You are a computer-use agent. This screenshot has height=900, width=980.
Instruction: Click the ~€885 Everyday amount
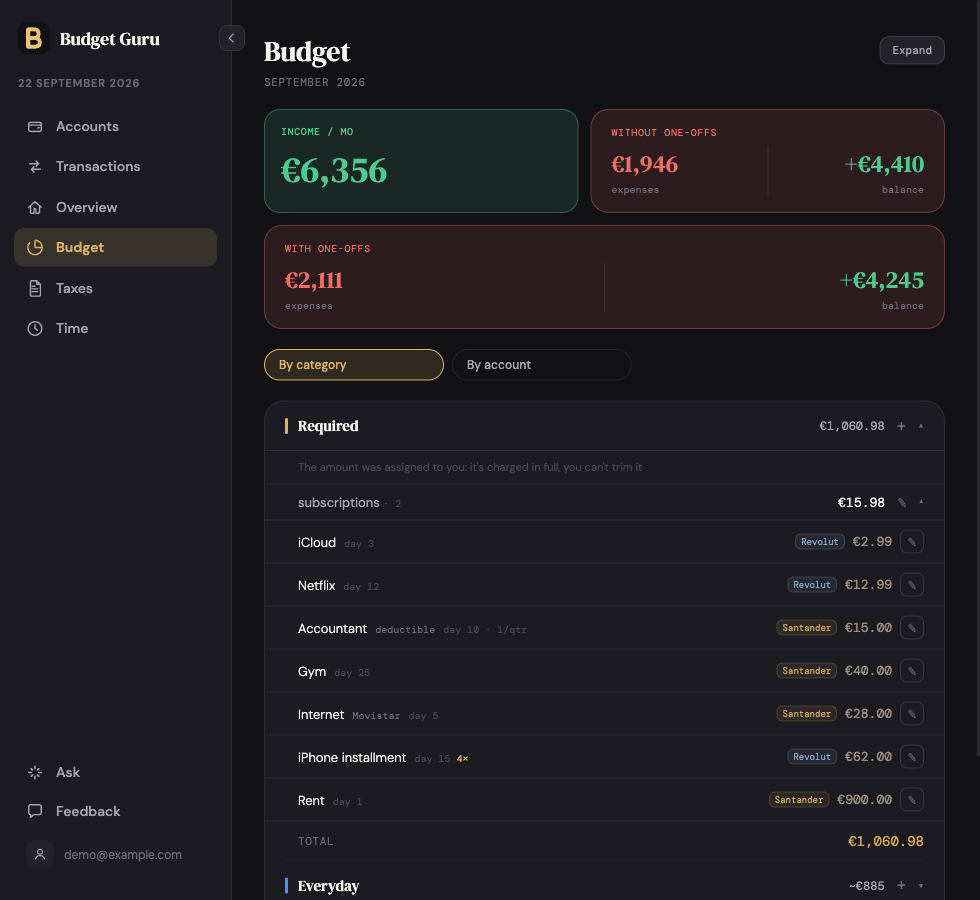click(x=866, y=886)
